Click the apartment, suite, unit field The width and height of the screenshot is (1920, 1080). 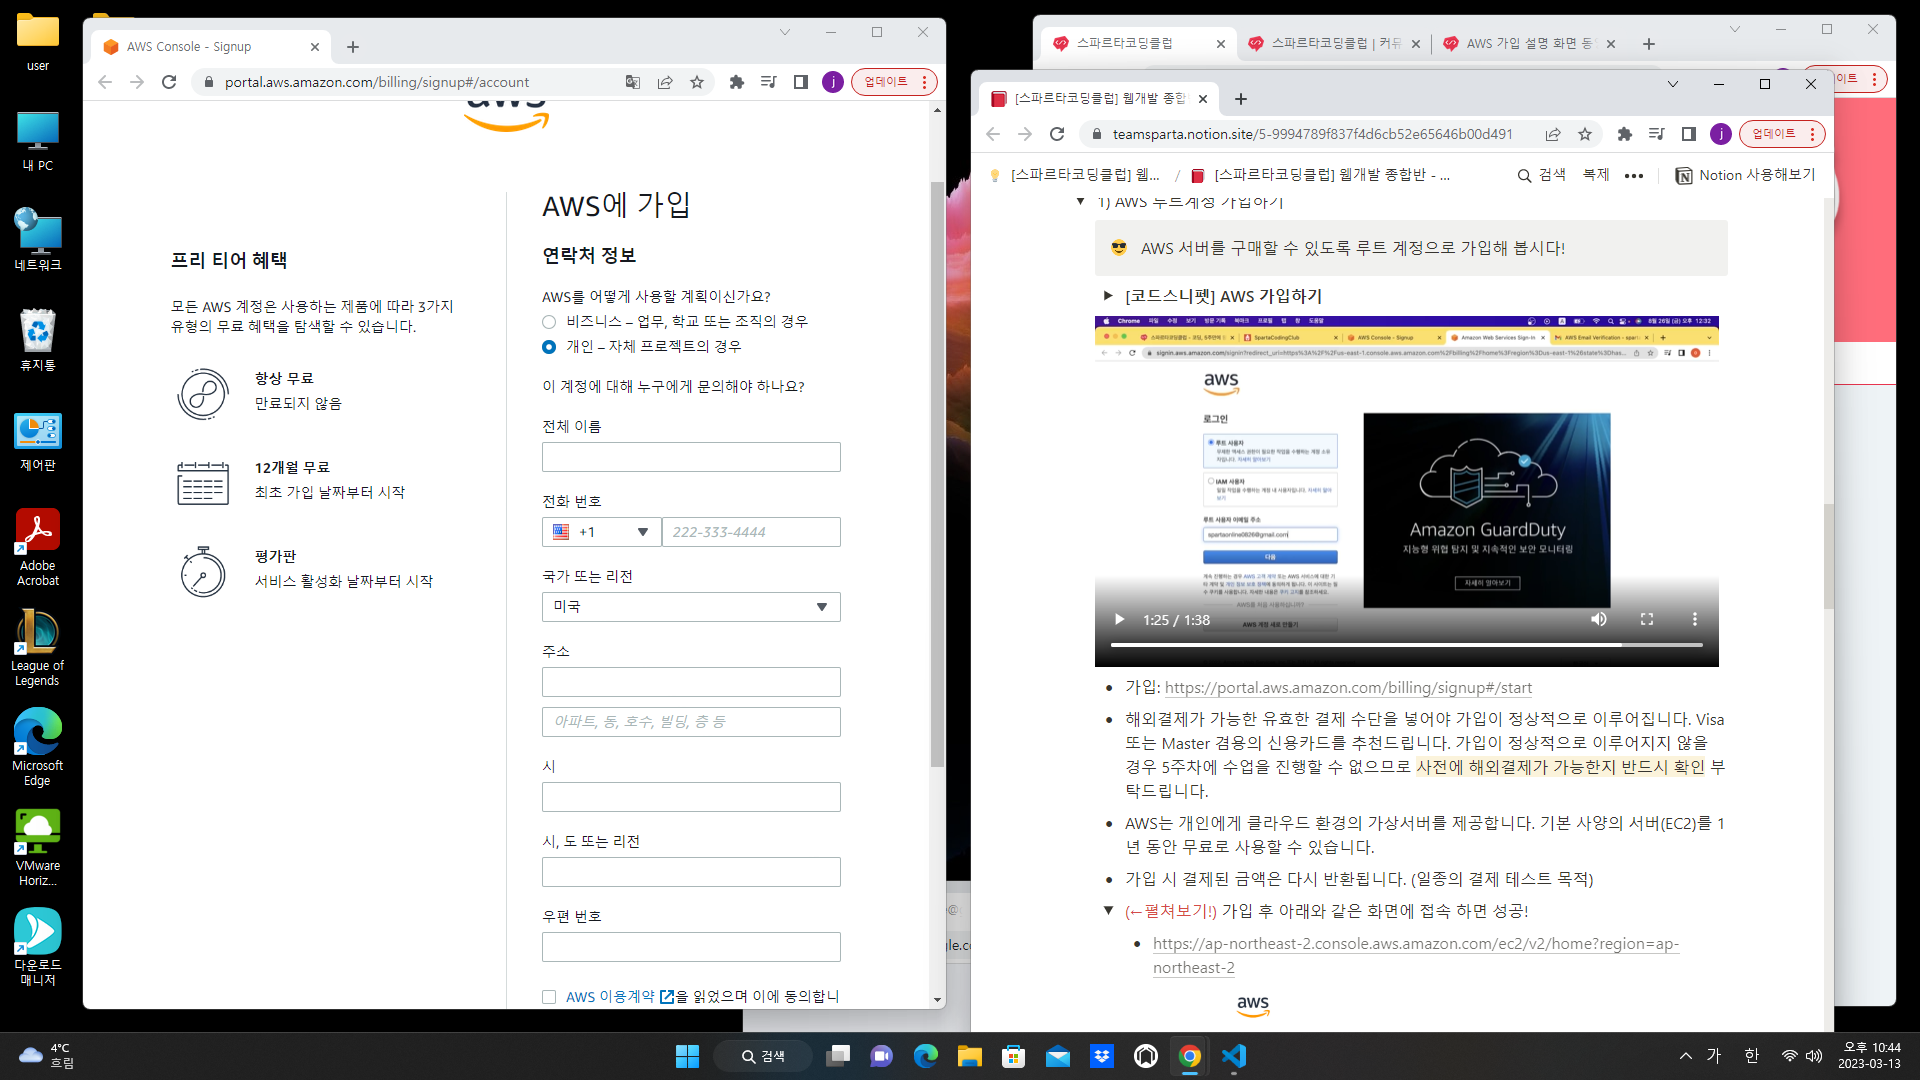click(691, 722)
